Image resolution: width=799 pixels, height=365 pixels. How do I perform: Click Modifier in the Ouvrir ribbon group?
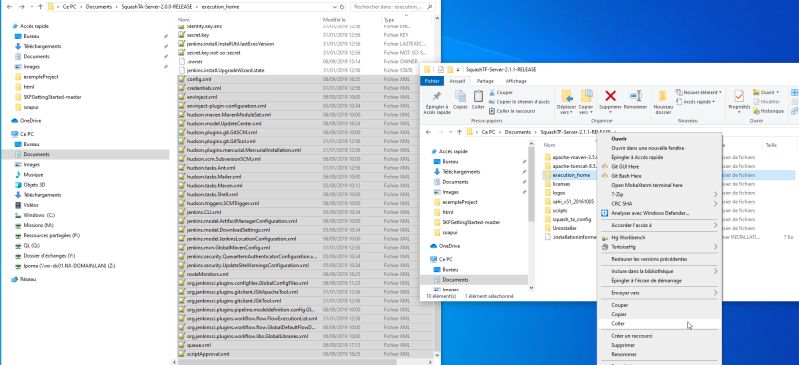coord(767,102)
